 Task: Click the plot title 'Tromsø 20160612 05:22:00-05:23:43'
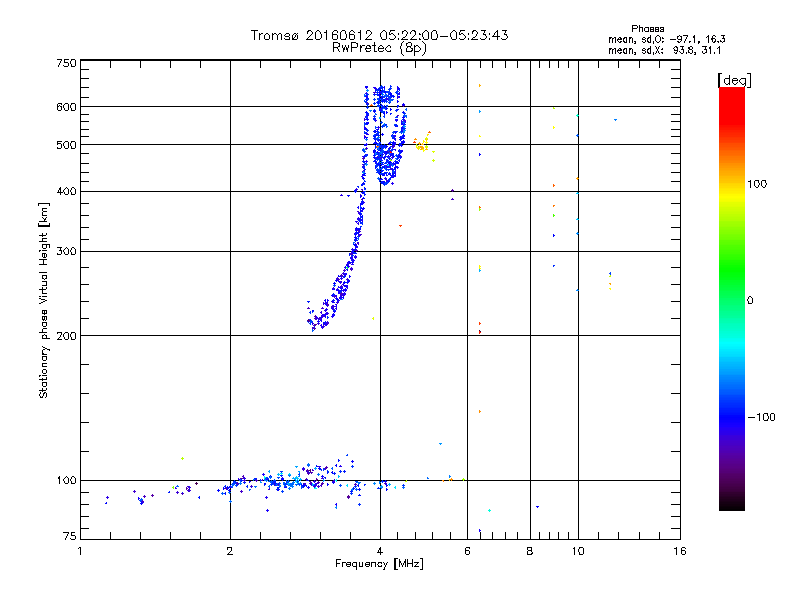(x=379, y=35)
